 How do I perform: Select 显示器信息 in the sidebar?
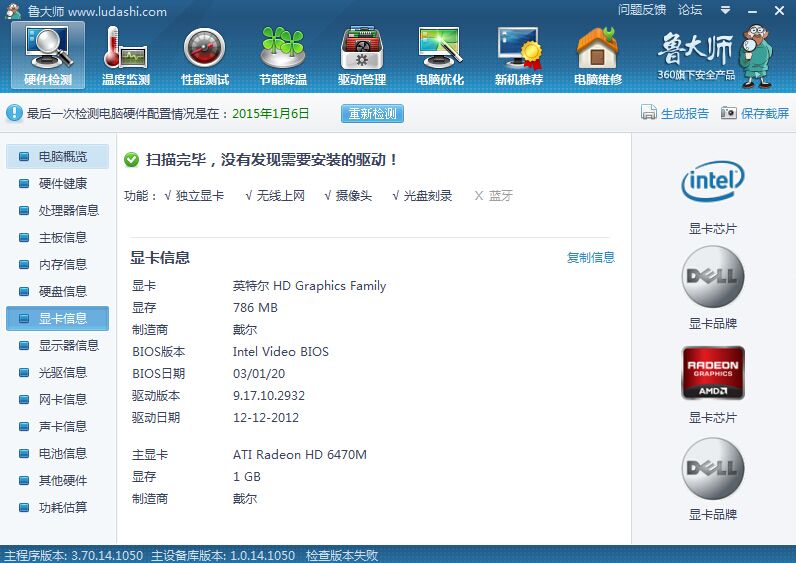pyautogui.click(x=57, y=345)
